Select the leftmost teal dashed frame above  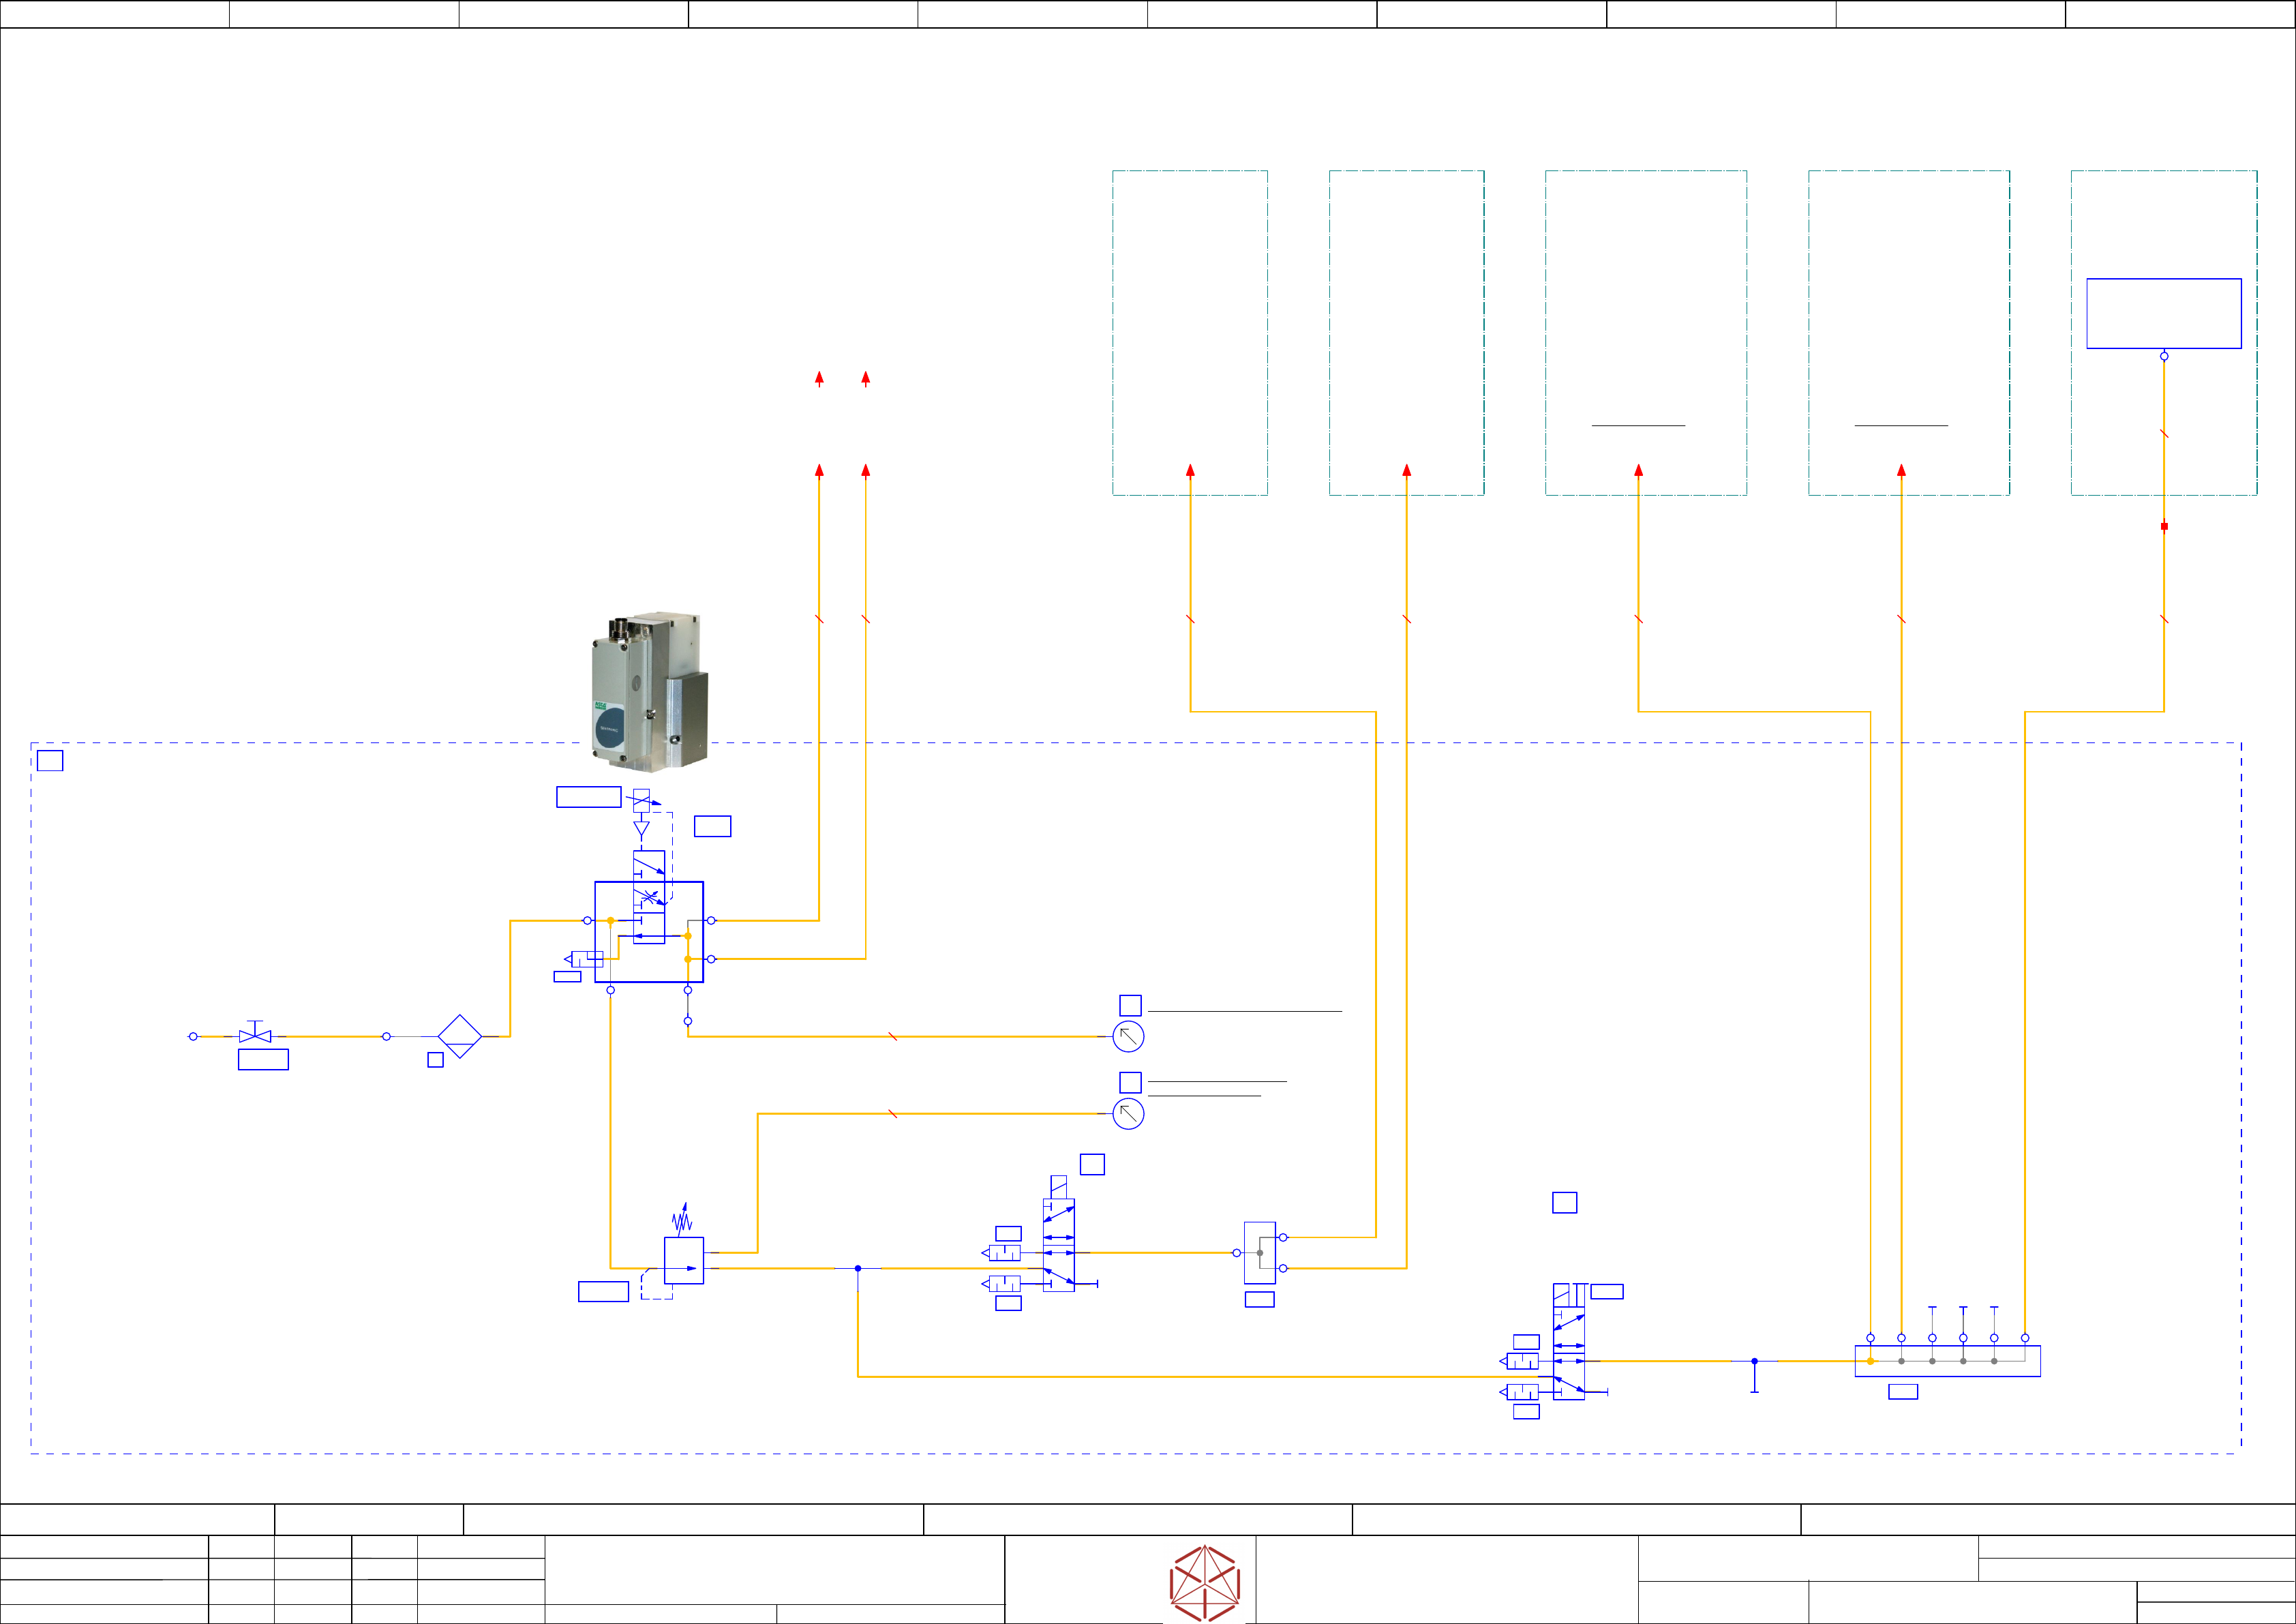pos(1190,332)
